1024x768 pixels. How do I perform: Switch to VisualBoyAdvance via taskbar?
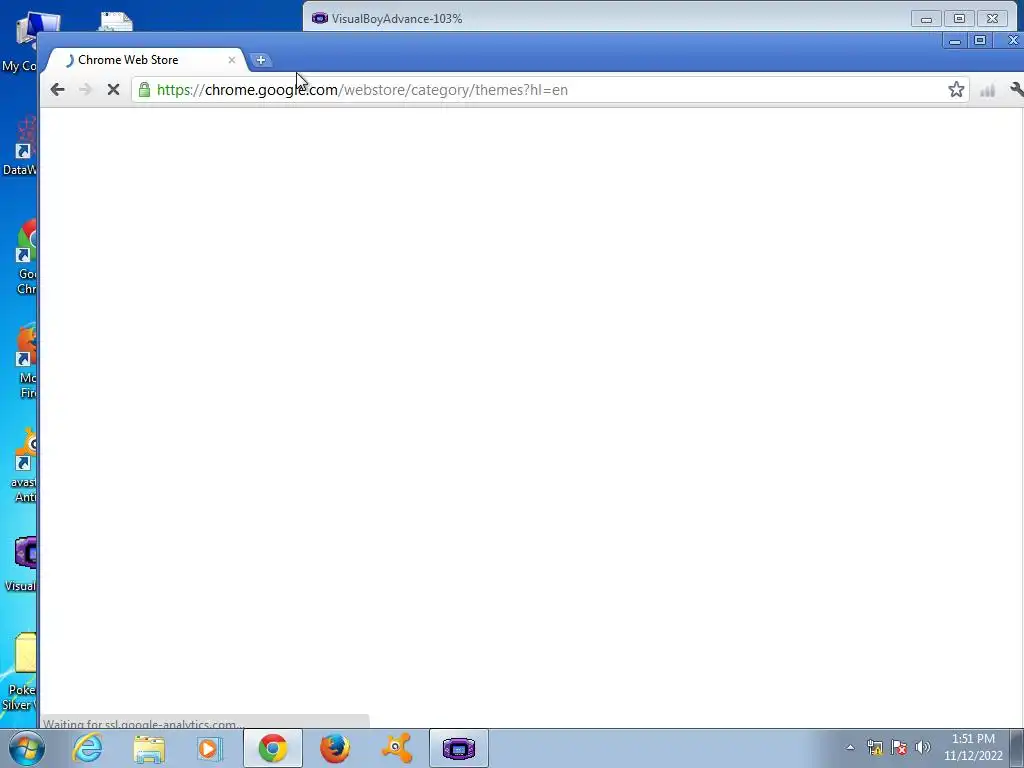coord(458,748)
